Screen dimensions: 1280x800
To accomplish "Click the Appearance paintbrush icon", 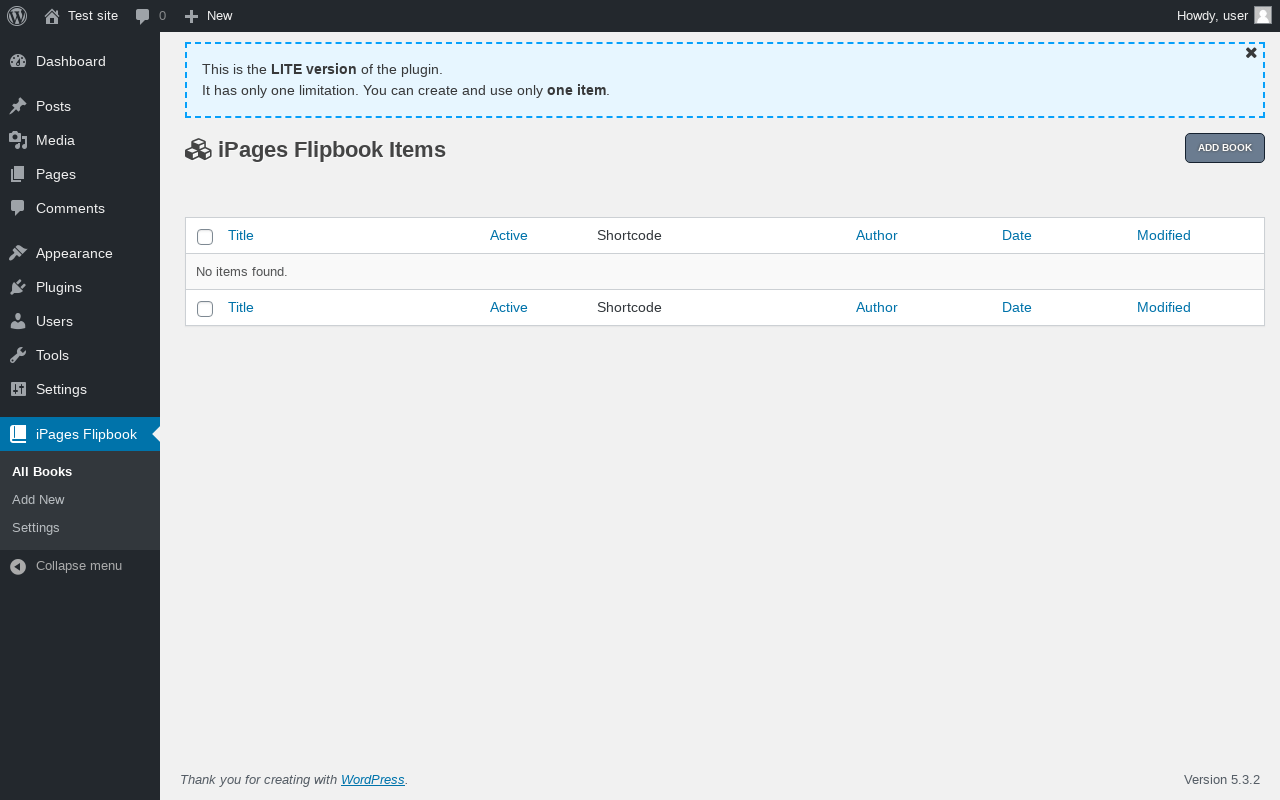I will pyautogui.click(x=18, y=253).
